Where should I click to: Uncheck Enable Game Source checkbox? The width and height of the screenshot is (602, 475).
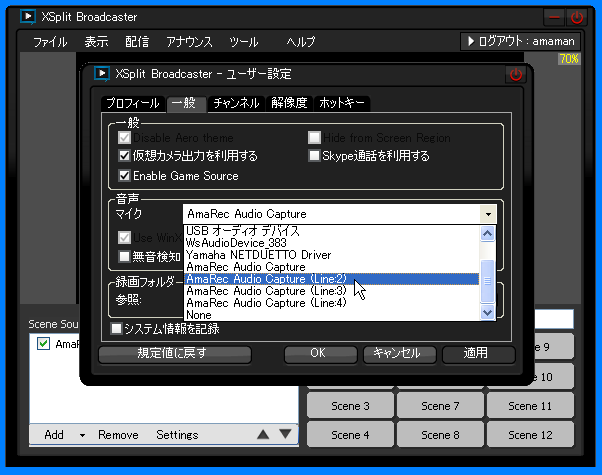(x=124, y=175)
